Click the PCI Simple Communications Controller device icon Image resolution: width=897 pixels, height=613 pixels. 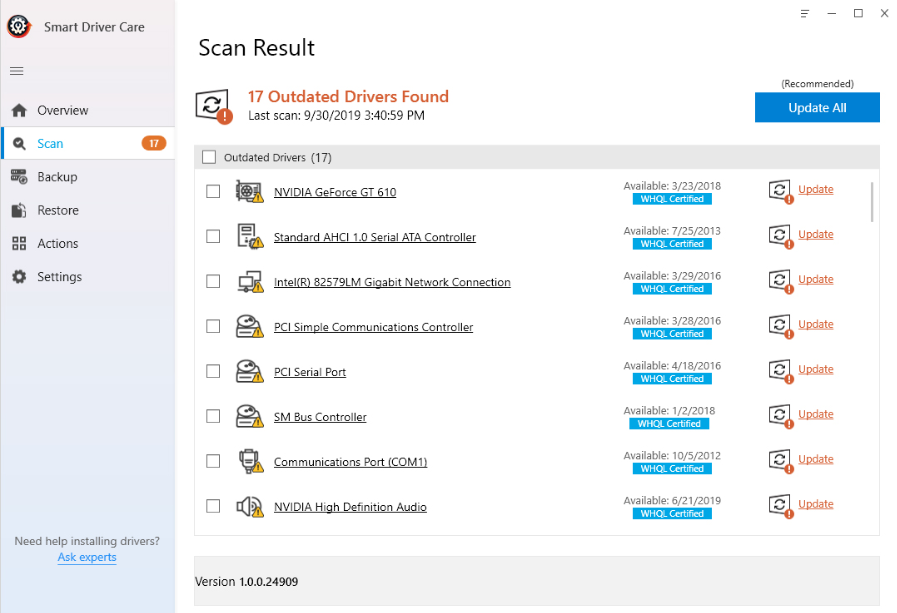pyautogui.click(x=249, y=327)
